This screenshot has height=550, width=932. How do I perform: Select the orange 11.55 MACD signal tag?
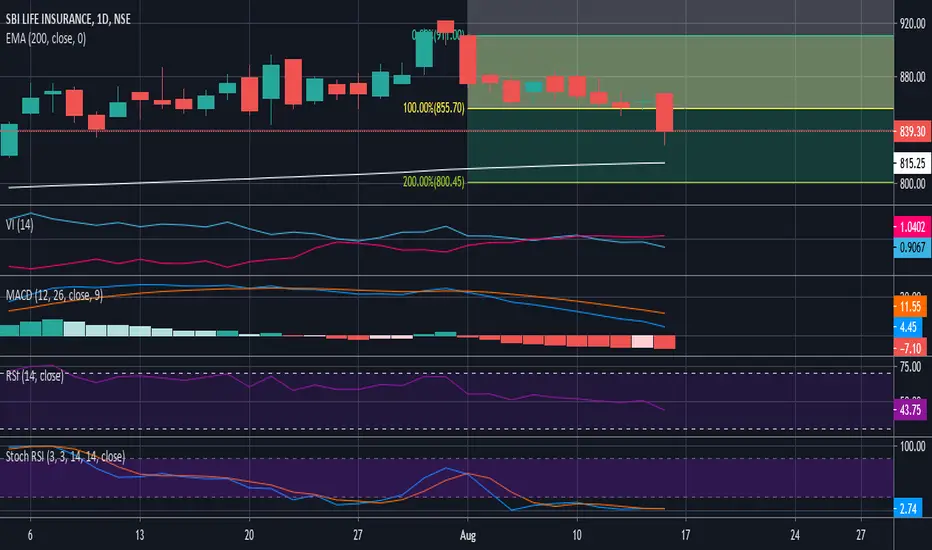(910, 307)
